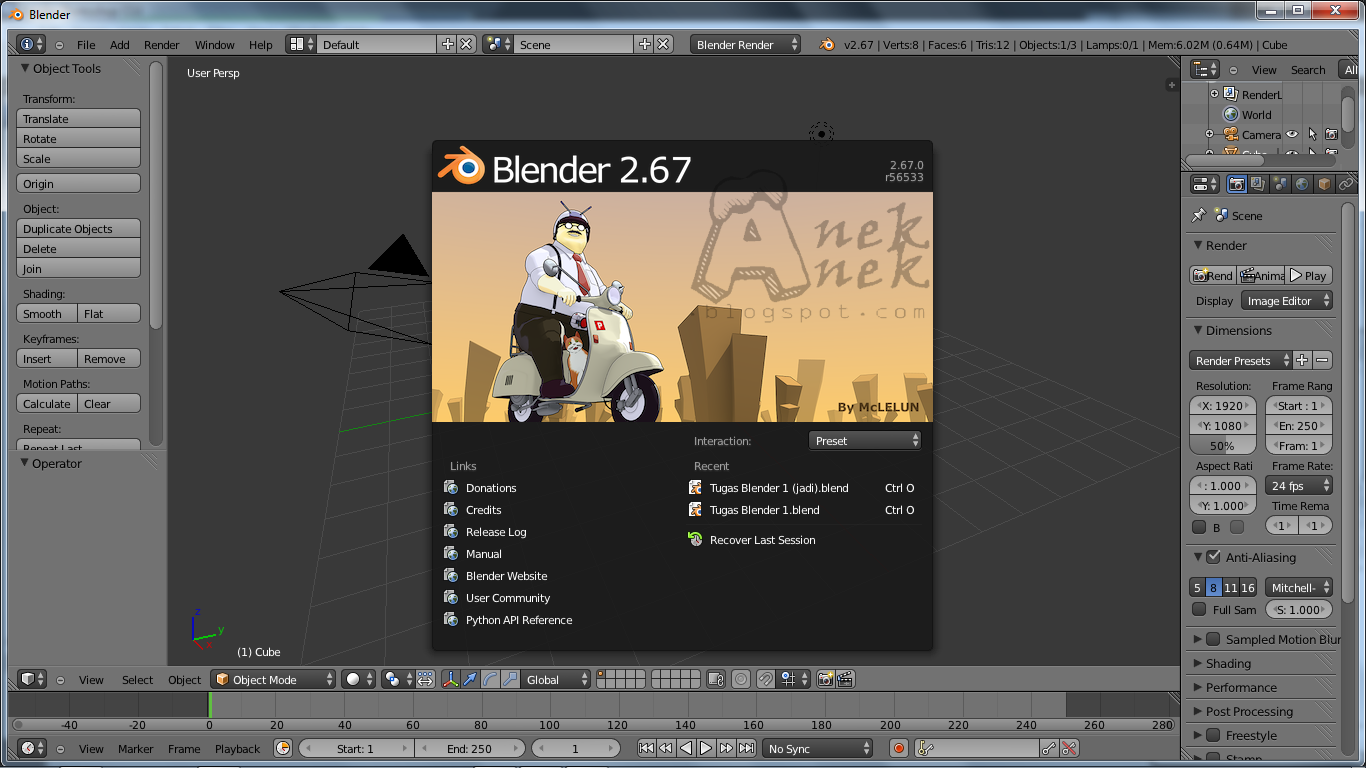Open the File menu
This screenshot has height=768, width=1366.
(86, 44)
